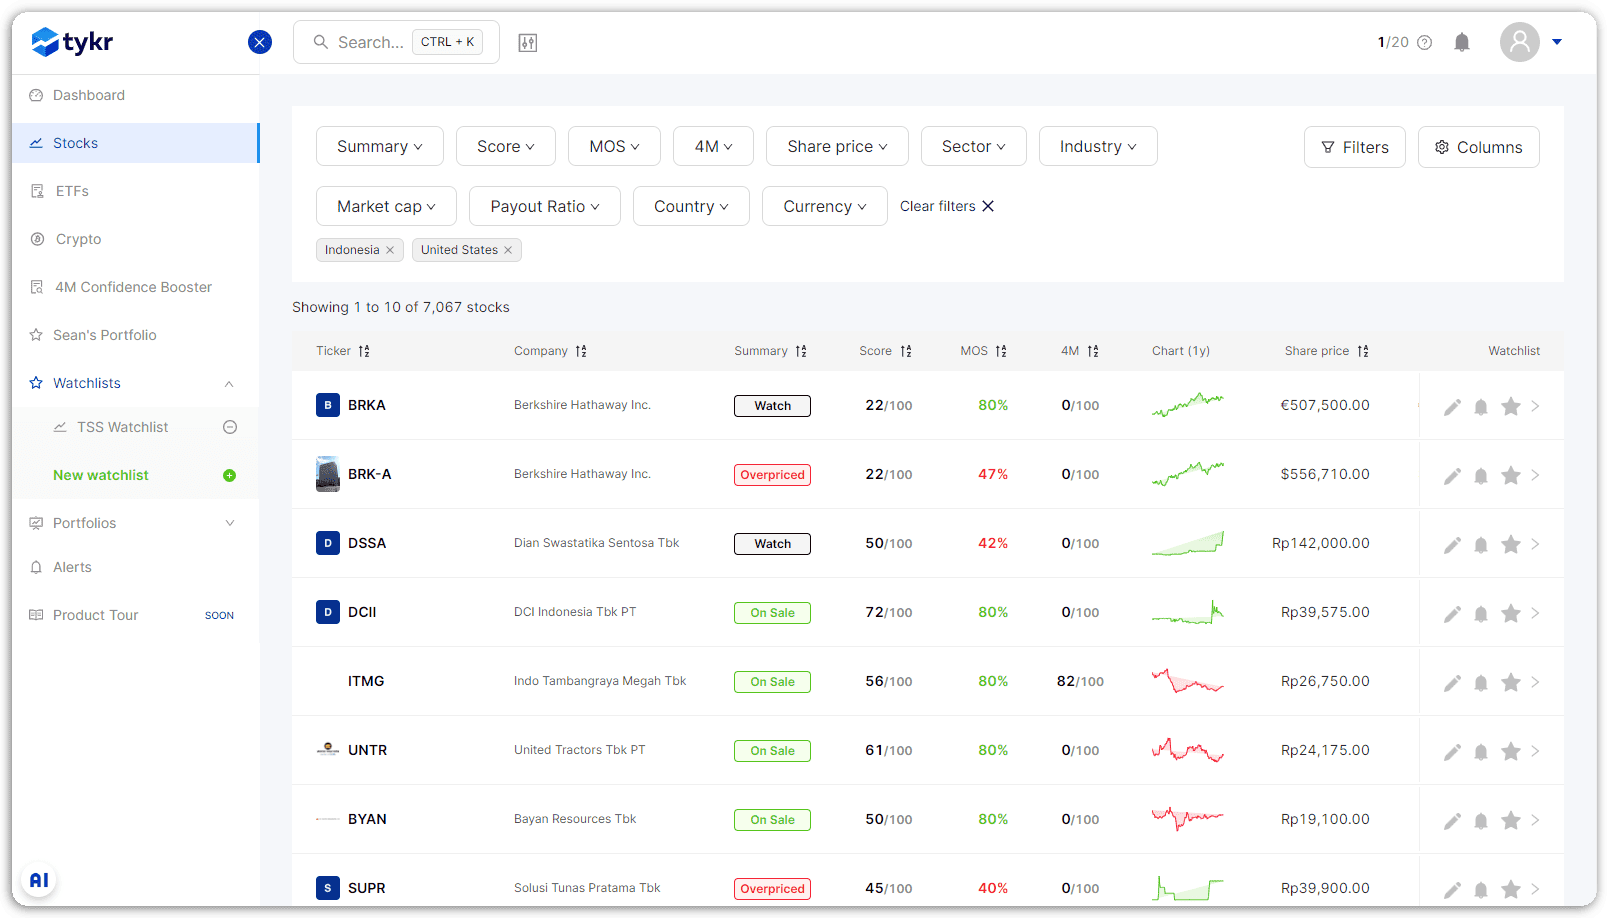Expand the Portfolios section

229,523
